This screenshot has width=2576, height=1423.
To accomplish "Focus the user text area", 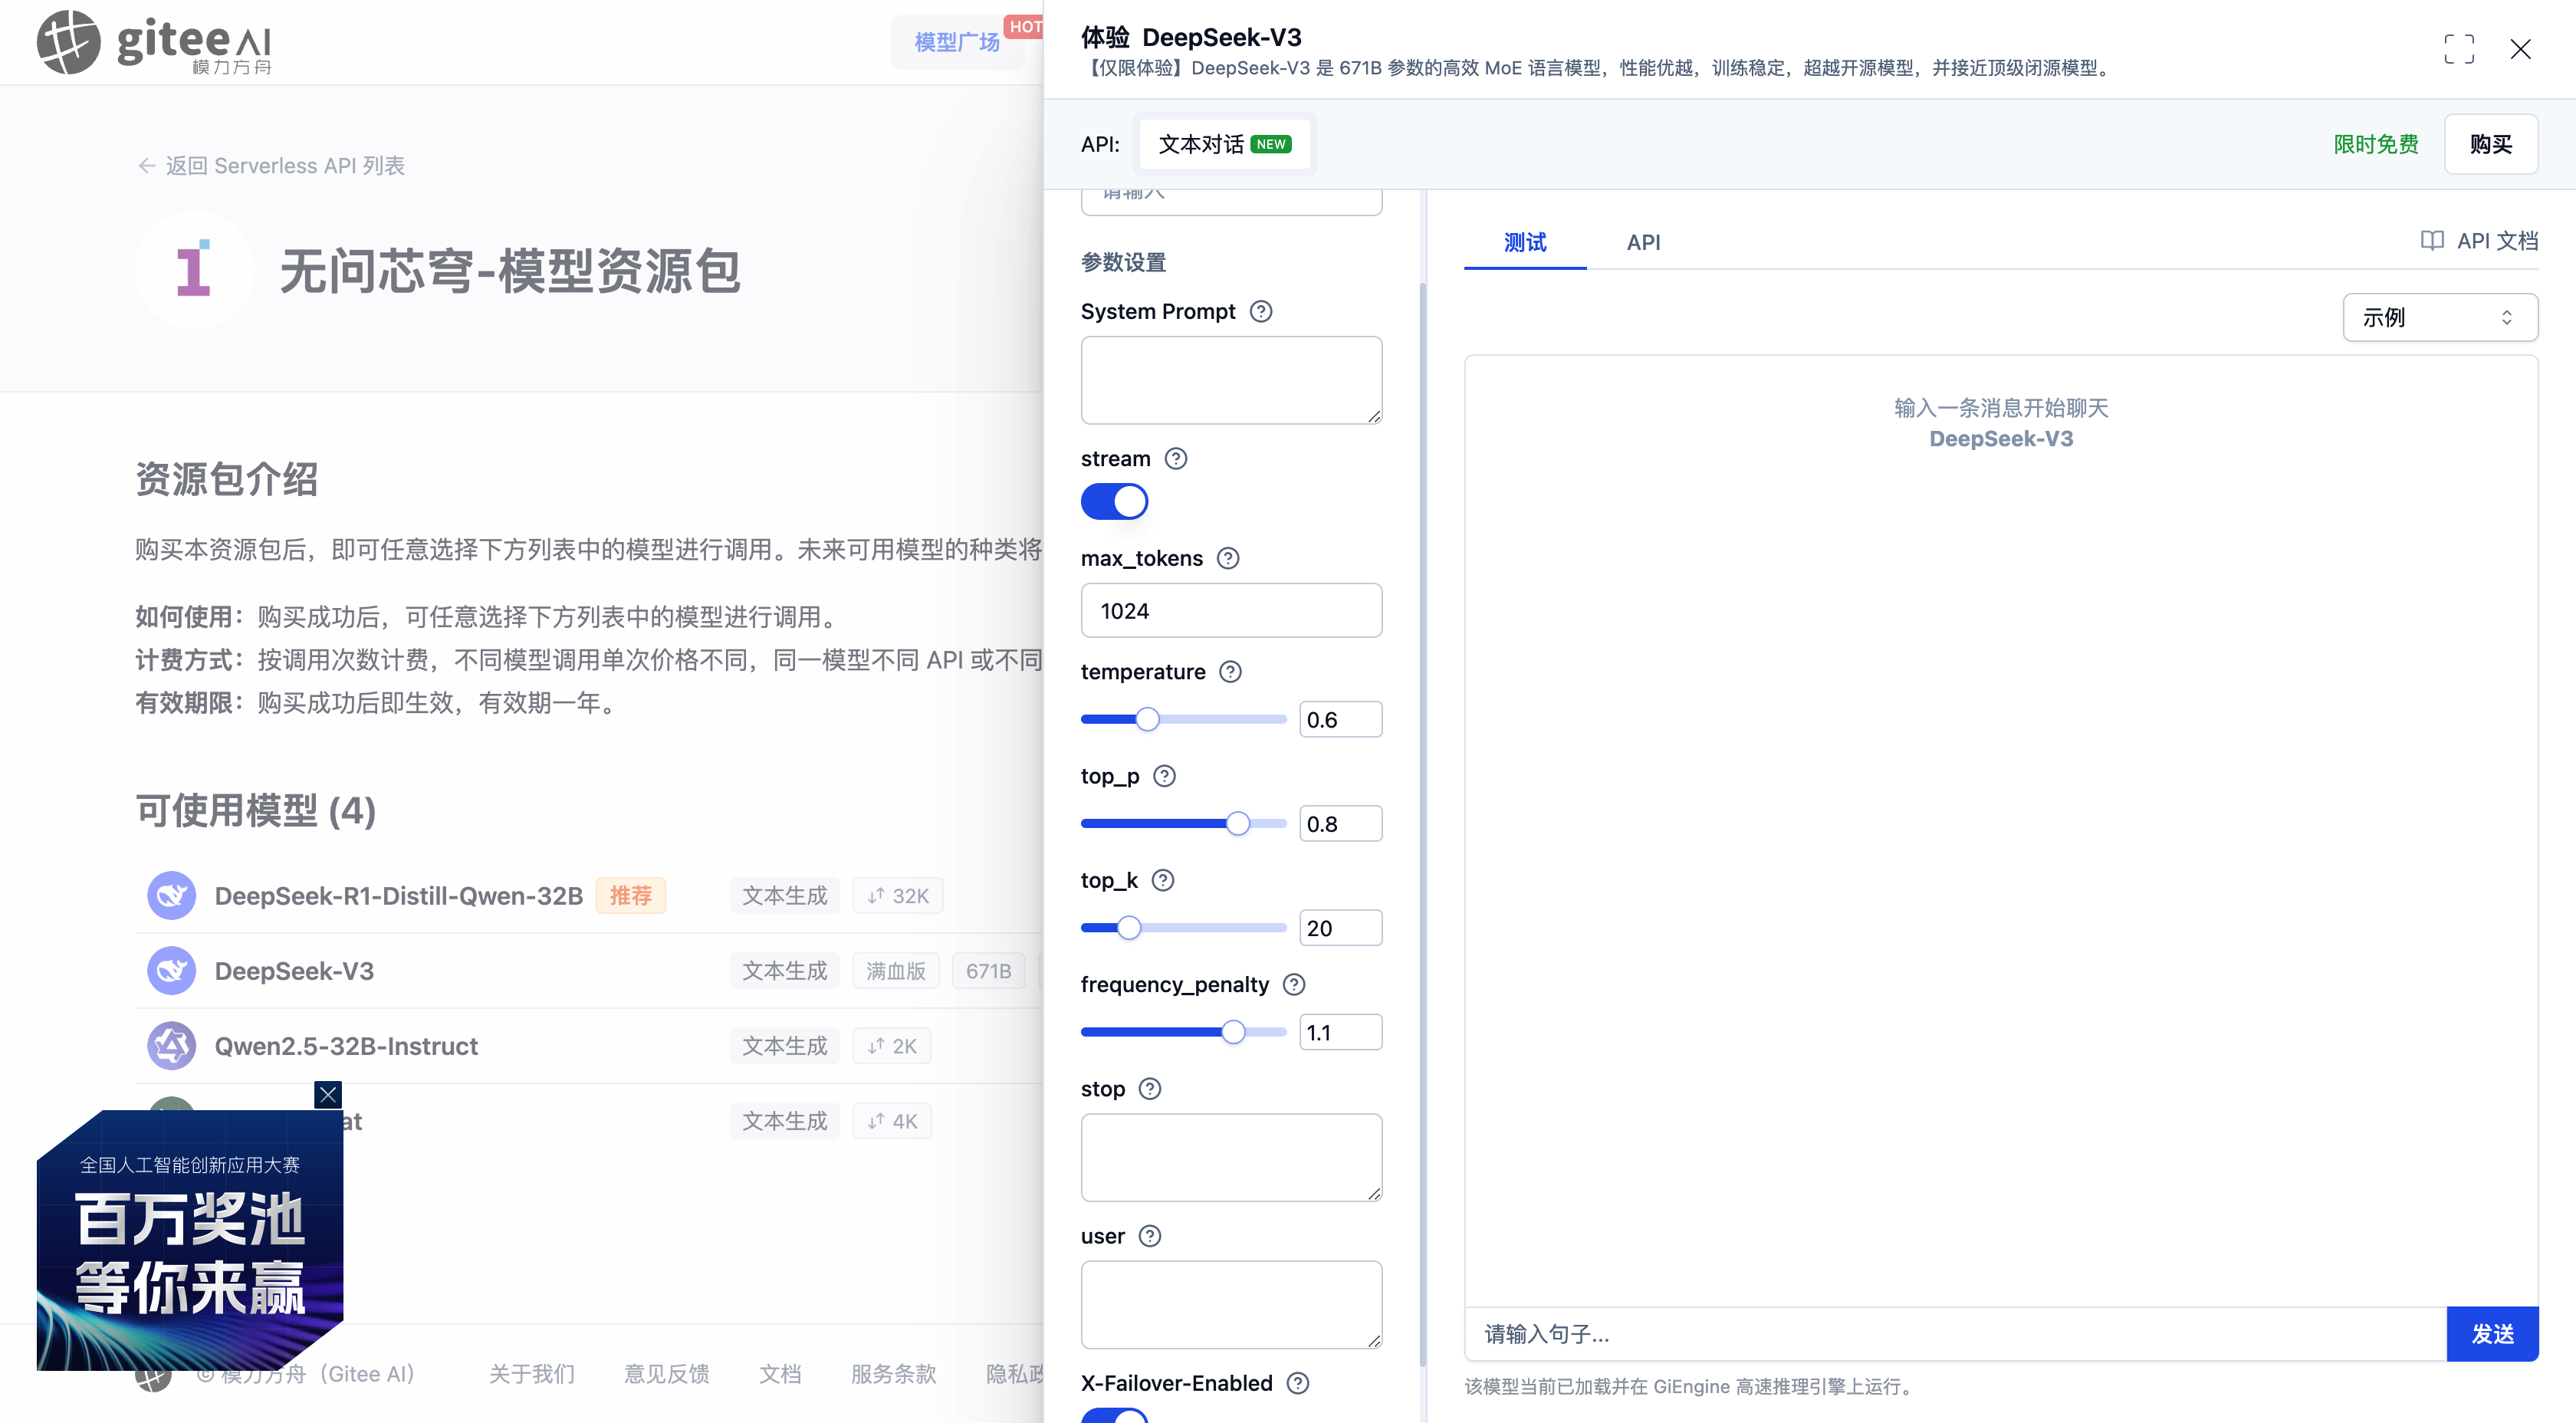I will 1231,1304.
